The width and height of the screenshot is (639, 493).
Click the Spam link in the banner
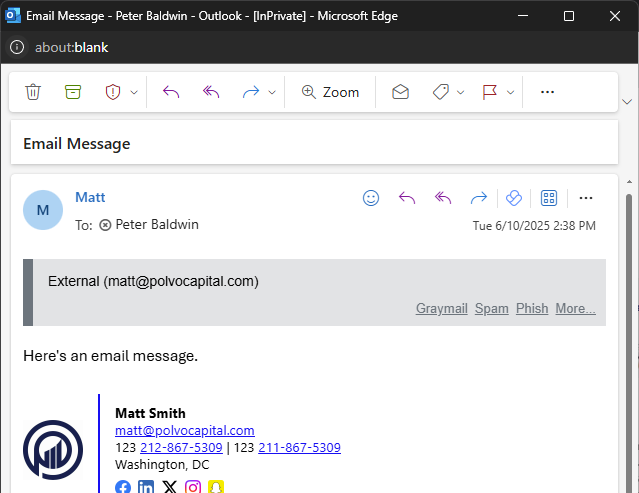point(491,309)
